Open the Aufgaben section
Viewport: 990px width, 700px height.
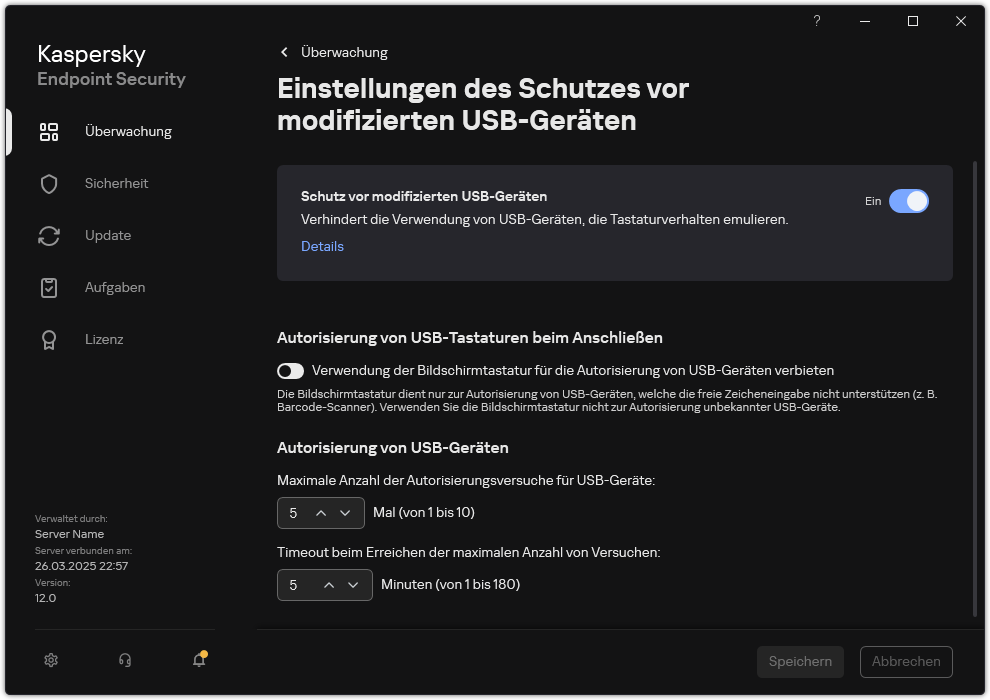(x=115, y=287)
